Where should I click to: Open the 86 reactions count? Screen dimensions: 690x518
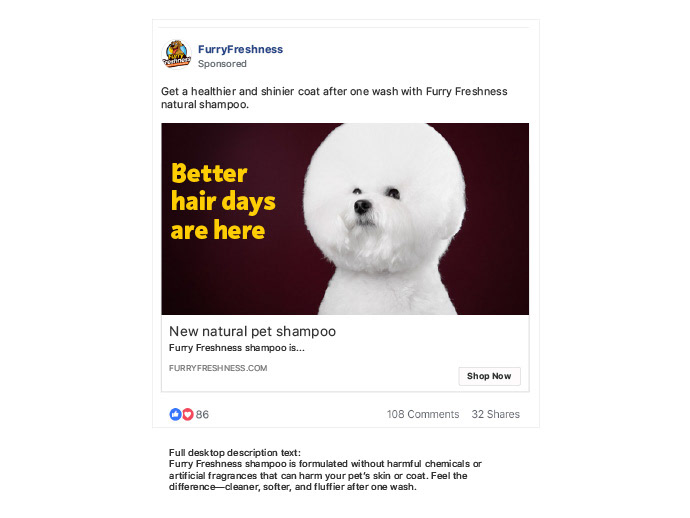[202, 415]
